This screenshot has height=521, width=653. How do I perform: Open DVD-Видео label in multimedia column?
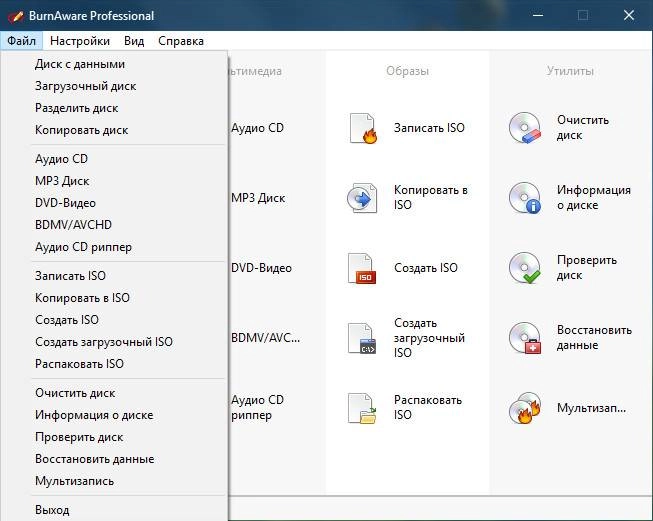261,268
